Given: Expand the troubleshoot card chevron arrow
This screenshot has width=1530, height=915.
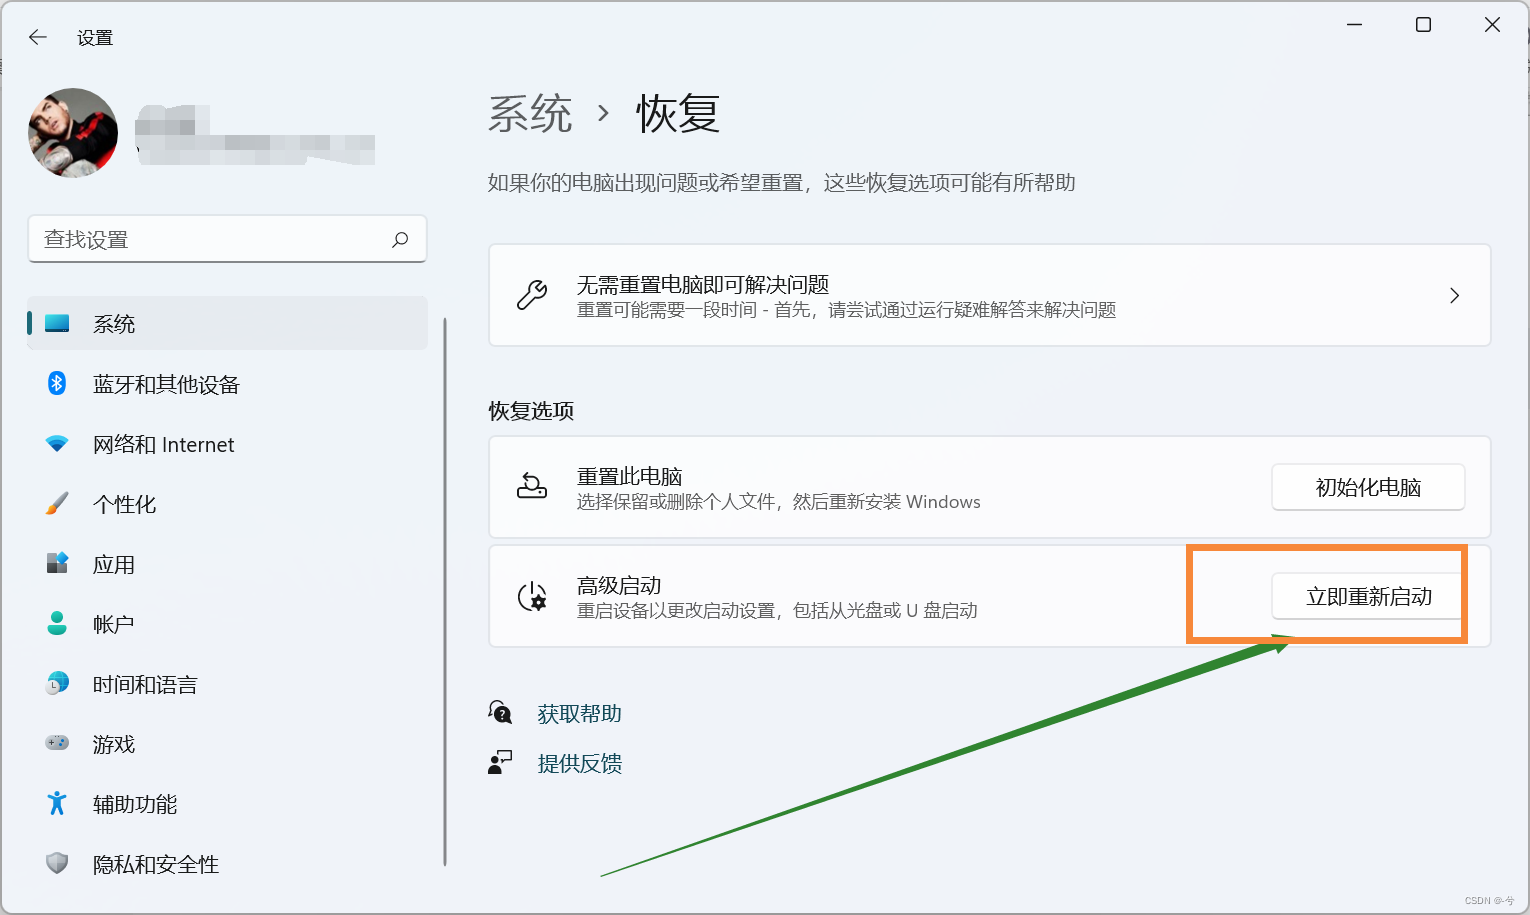Looking at the screenshot, I should pyautogui.click(x=1454, y=295).
